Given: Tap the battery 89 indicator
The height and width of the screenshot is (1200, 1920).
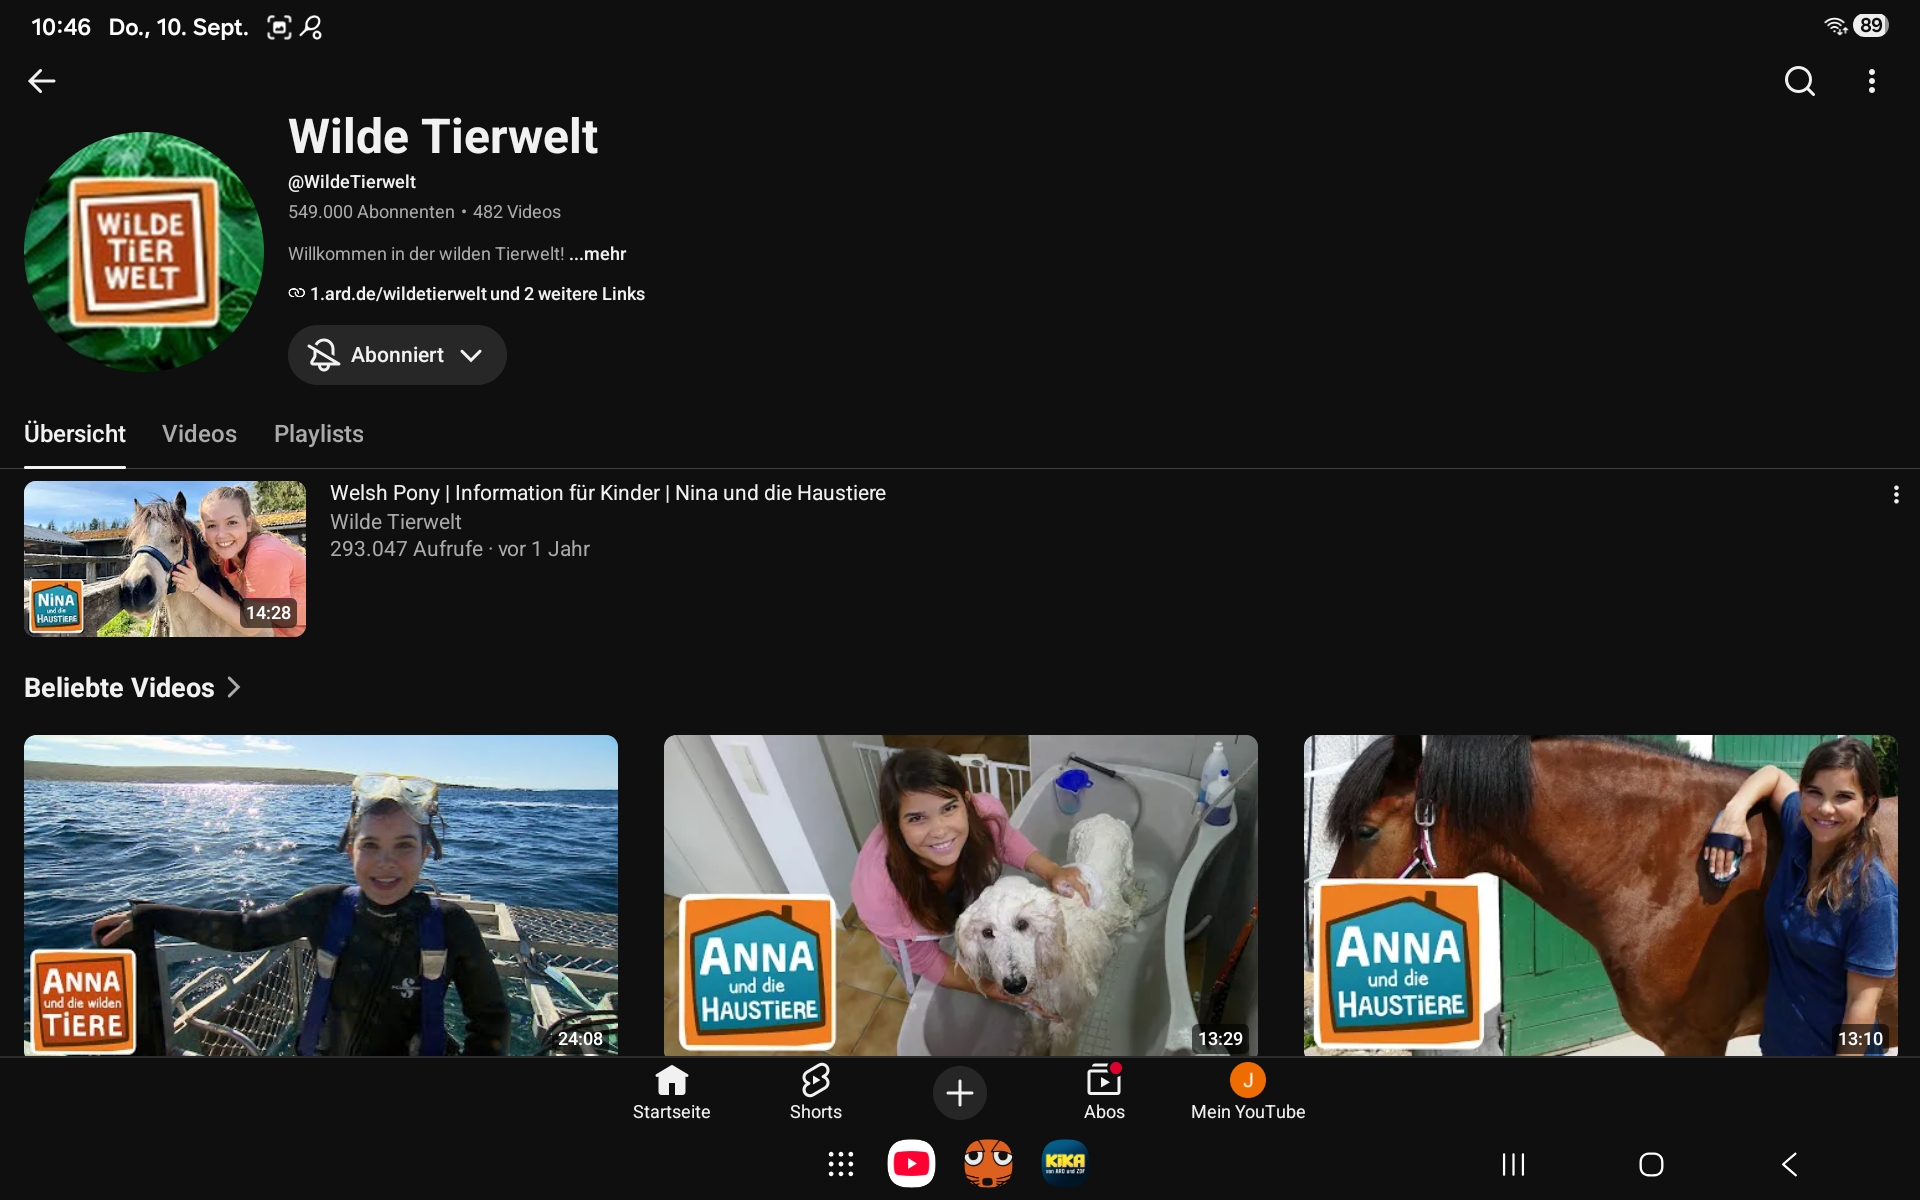Looking at the screenshot, I should (x=1871, y=26).
